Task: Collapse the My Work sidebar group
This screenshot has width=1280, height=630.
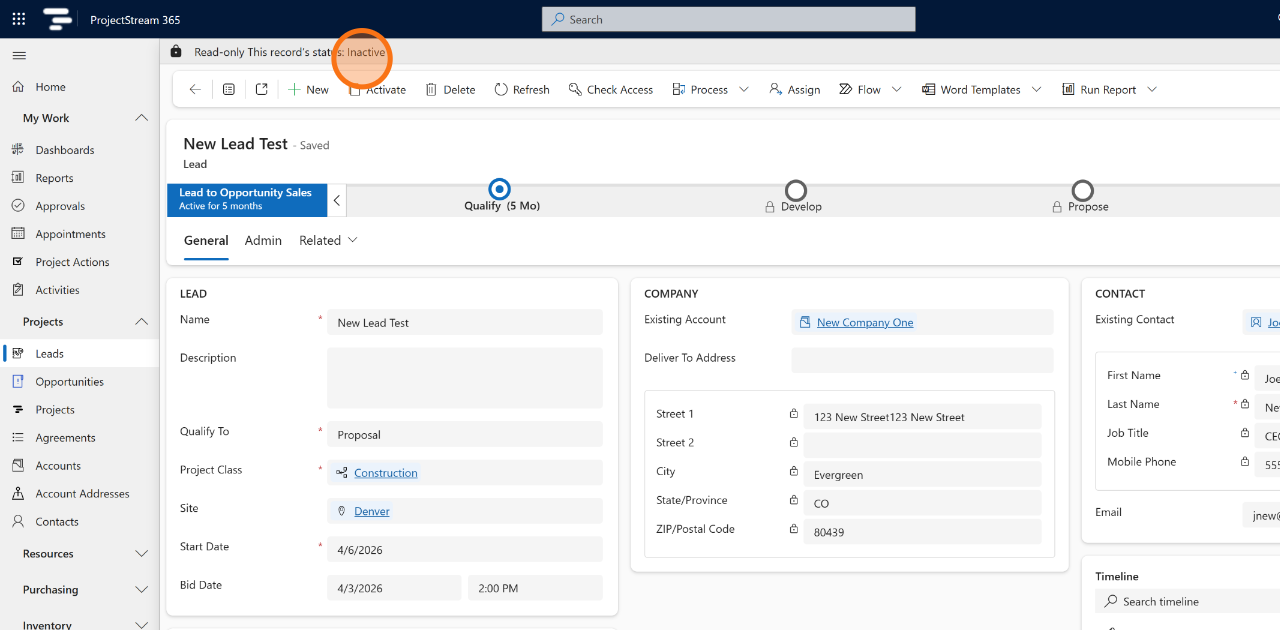Action: (141, 118)
